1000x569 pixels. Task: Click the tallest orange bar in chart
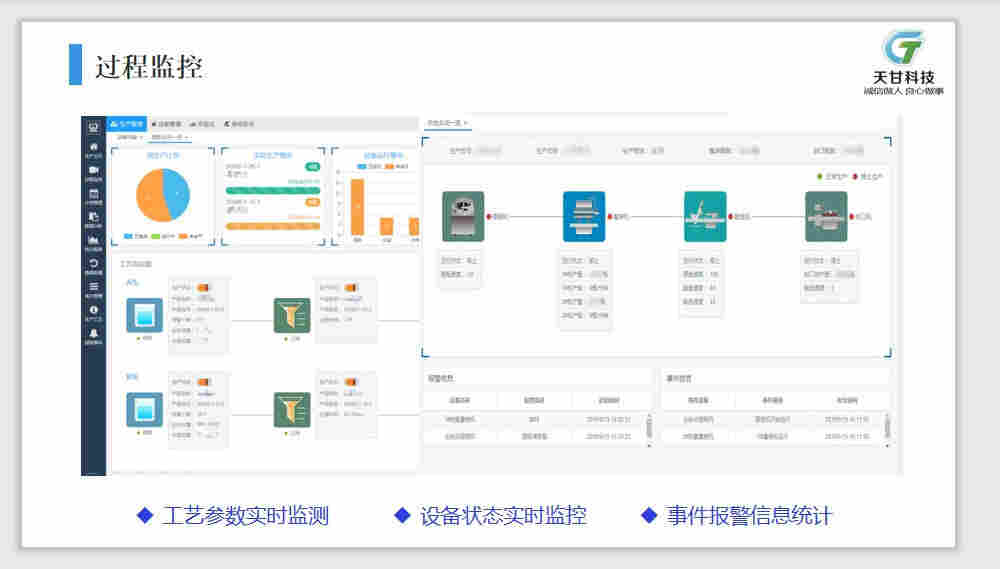[x=357, y=206]
